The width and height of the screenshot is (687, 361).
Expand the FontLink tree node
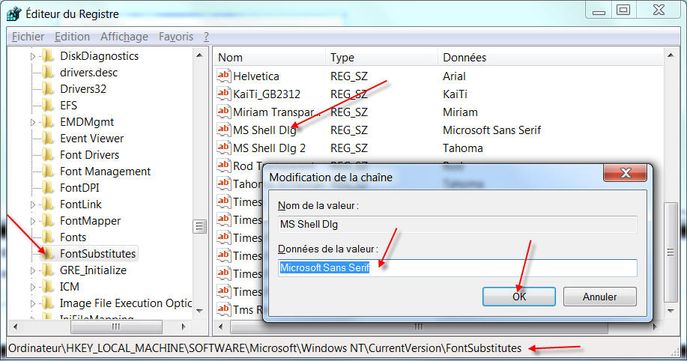[33, 205]
